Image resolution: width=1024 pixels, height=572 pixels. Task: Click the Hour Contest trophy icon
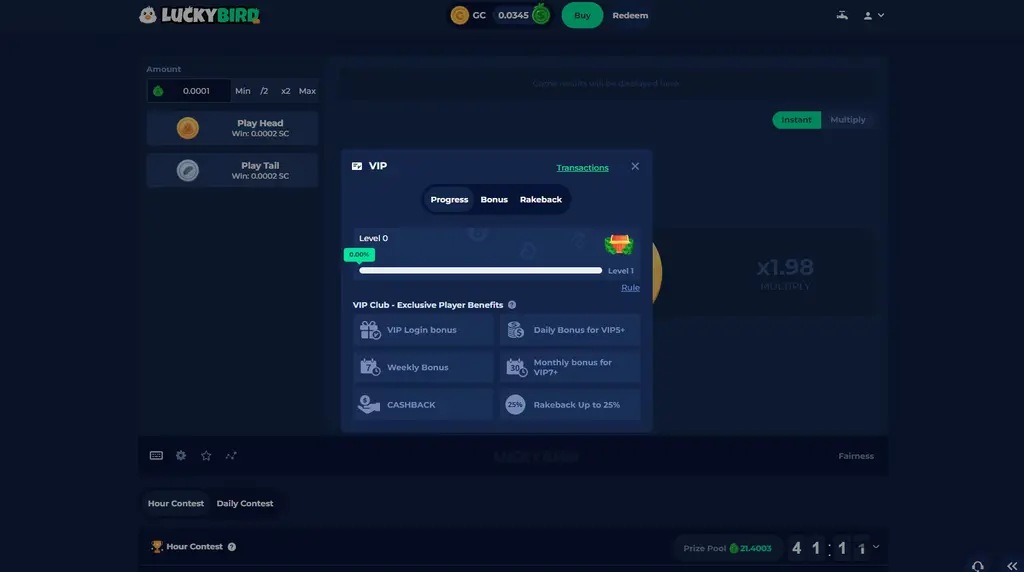tap(157, 547)
